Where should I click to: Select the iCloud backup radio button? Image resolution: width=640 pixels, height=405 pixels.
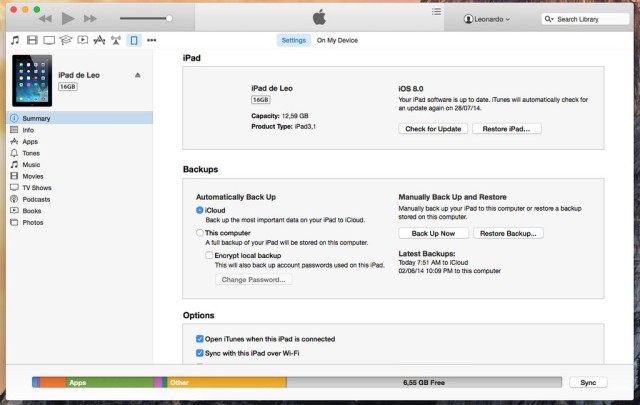200,211
